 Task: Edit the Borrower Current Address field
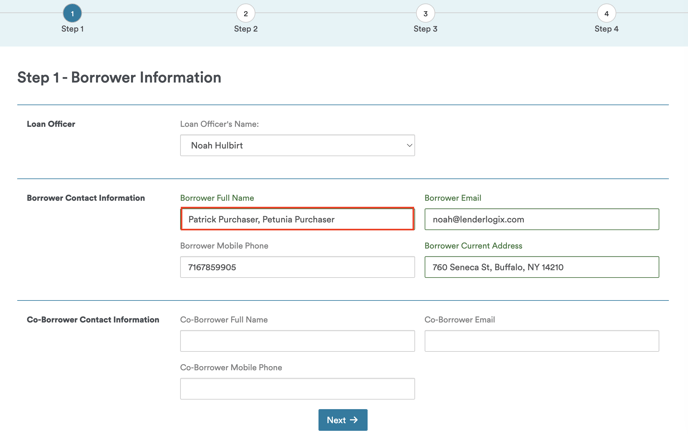[x=541, y=267]
